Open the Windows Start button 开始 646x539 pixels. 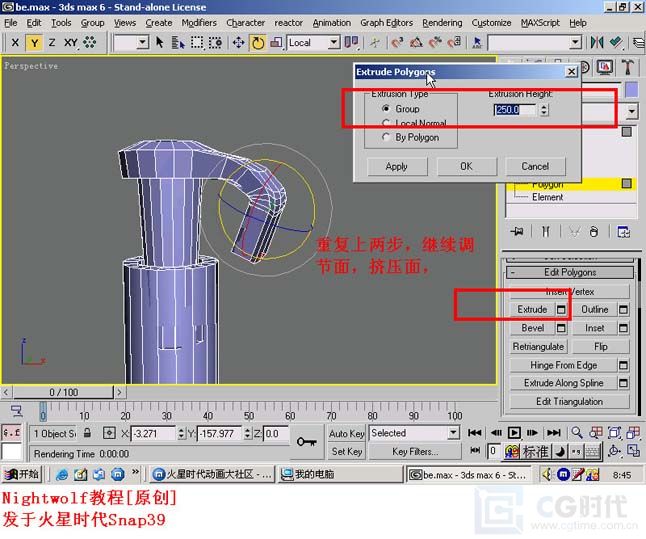[x=21, y=474]
